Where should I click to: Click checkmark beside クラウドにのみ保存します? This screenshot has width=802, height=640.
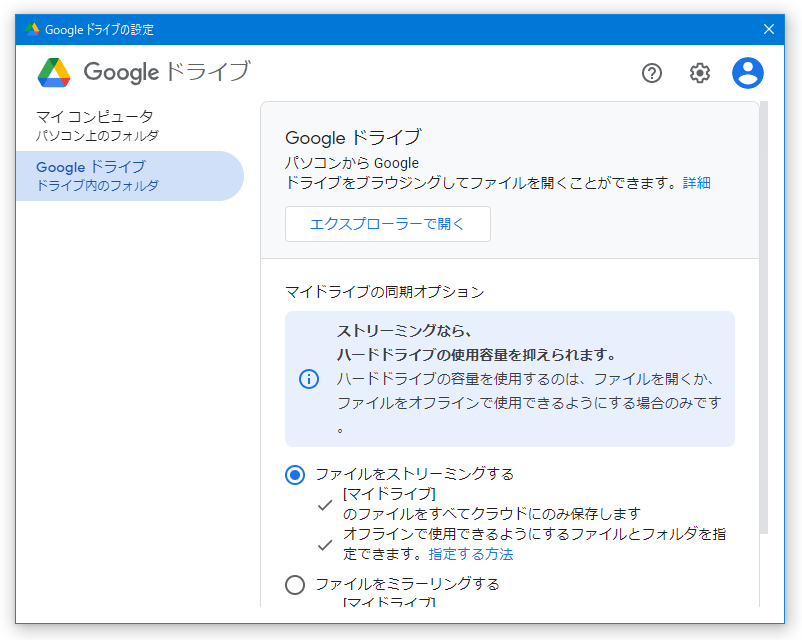tap(325, 505)
